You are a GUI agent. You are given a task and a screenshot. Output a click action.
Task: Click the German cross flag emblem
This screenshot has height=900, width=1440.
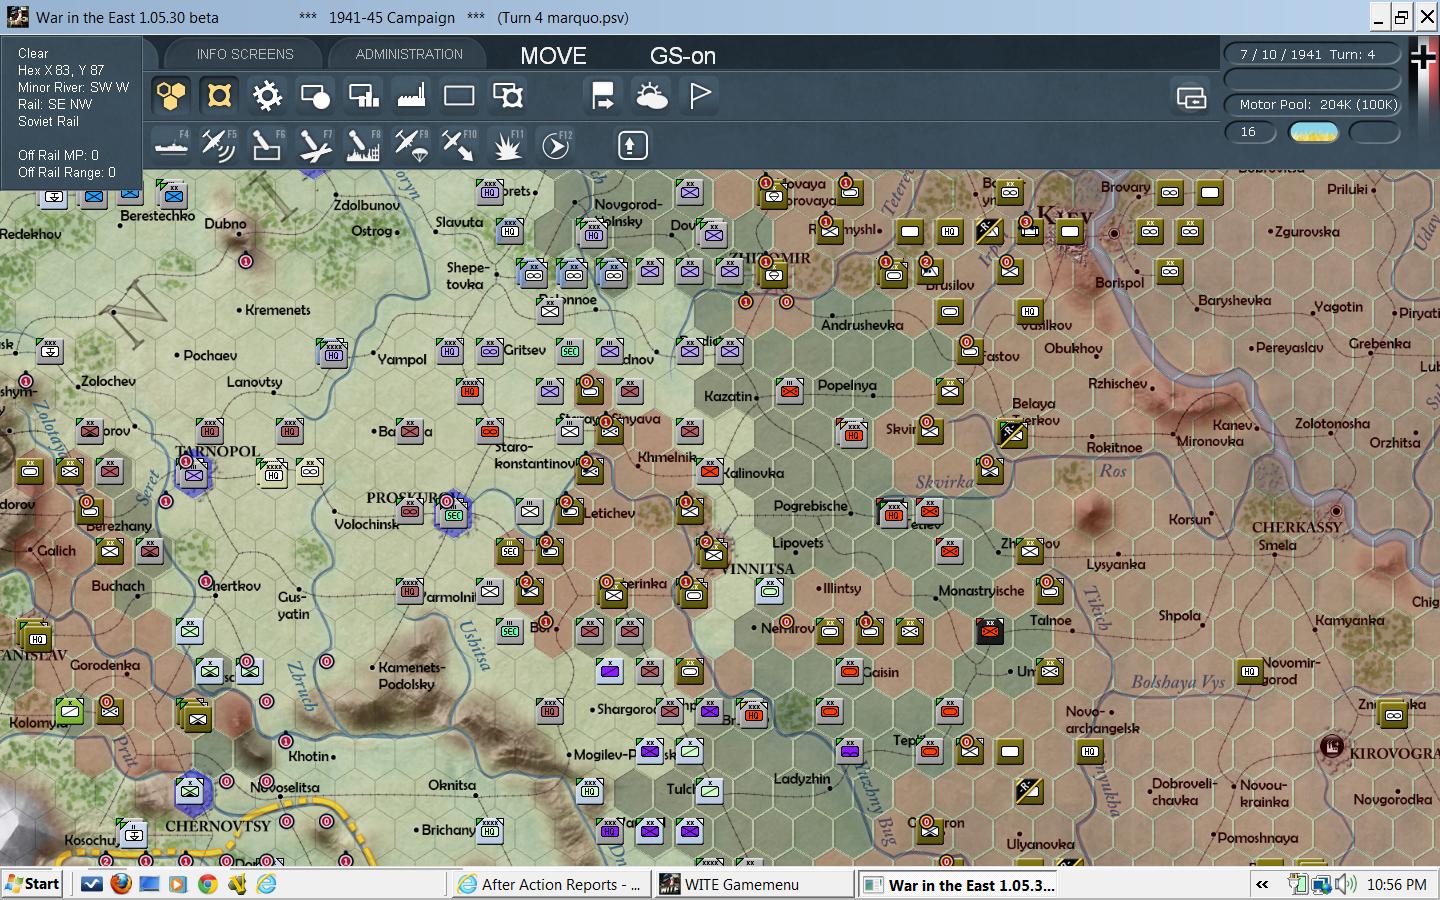[x=1423, y=59]
